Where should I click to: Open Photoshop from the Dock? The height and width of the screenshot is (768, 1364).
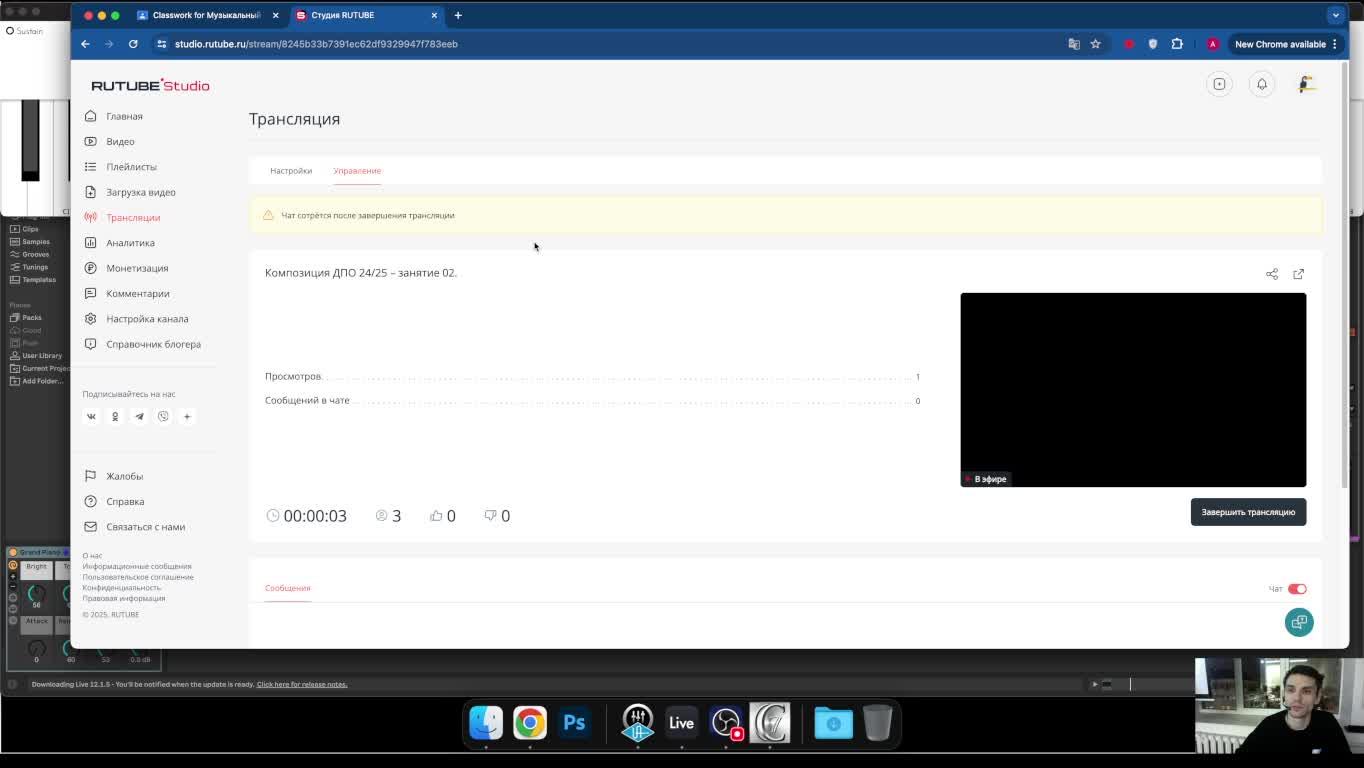[x=574, y=722]
